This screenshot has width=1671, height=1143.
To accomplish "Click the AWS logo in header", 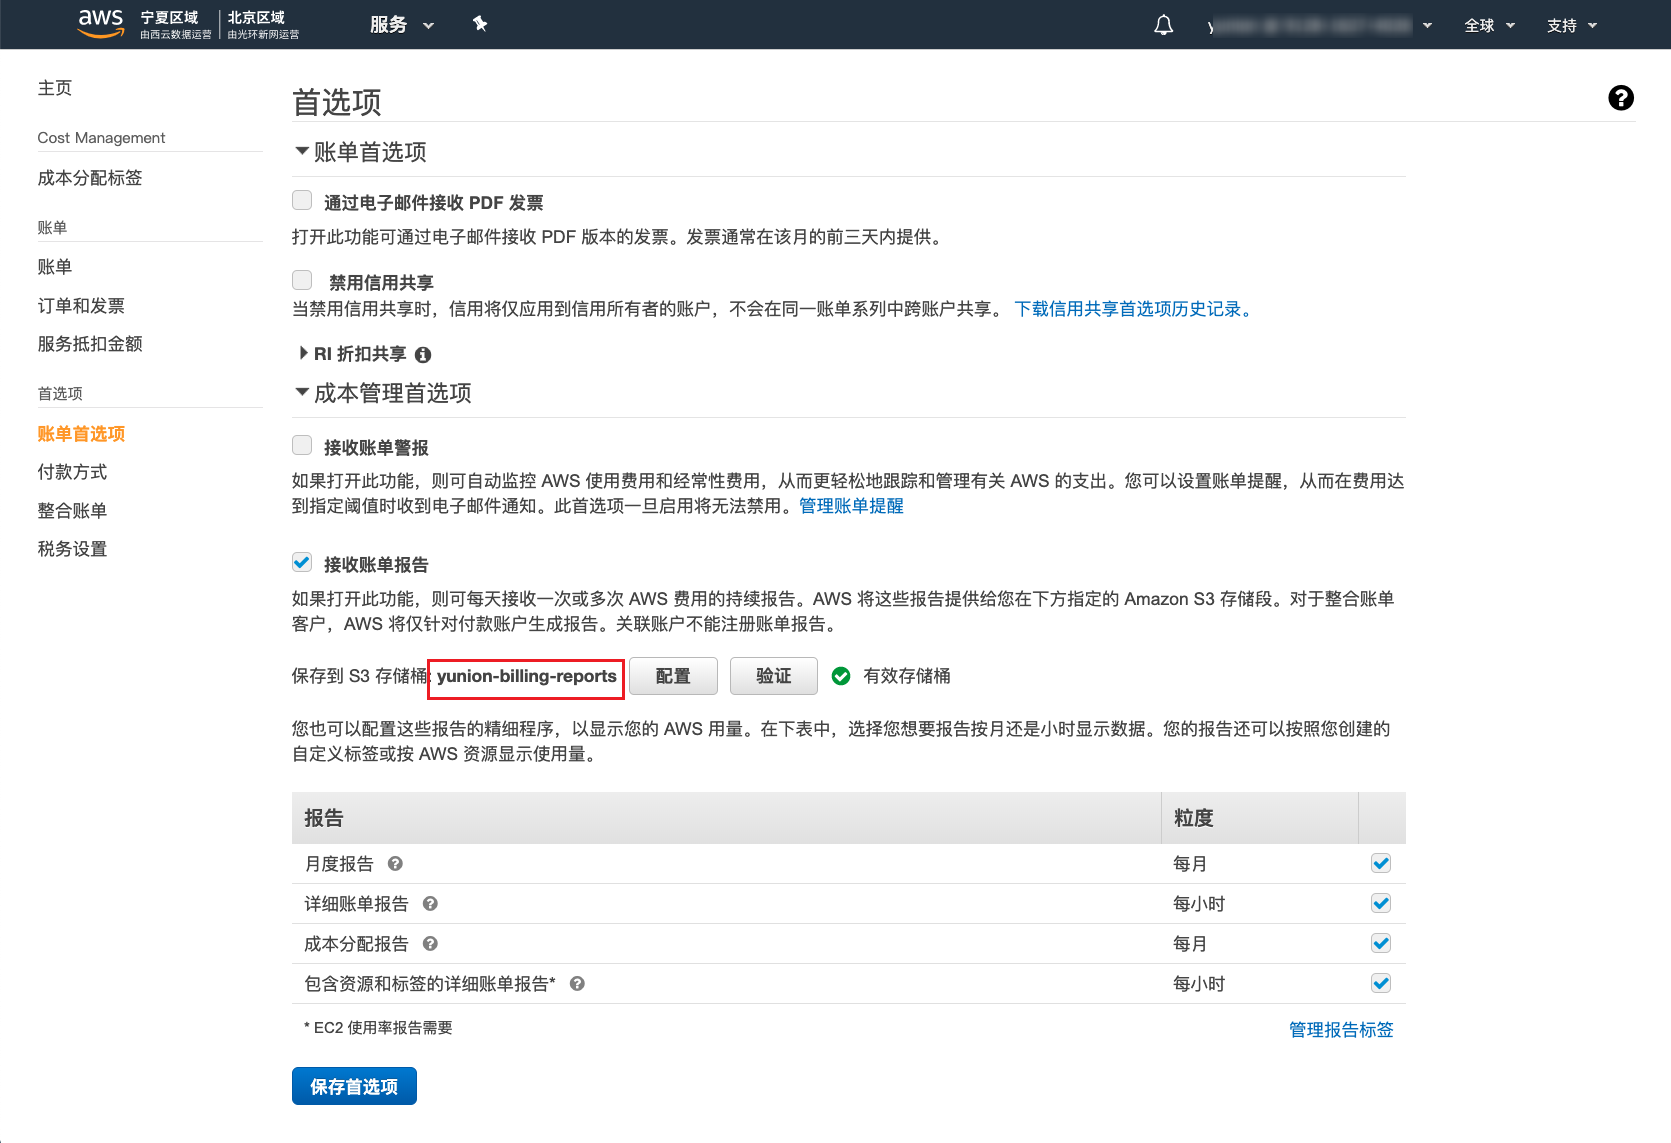I will click(x=101, y=23).
